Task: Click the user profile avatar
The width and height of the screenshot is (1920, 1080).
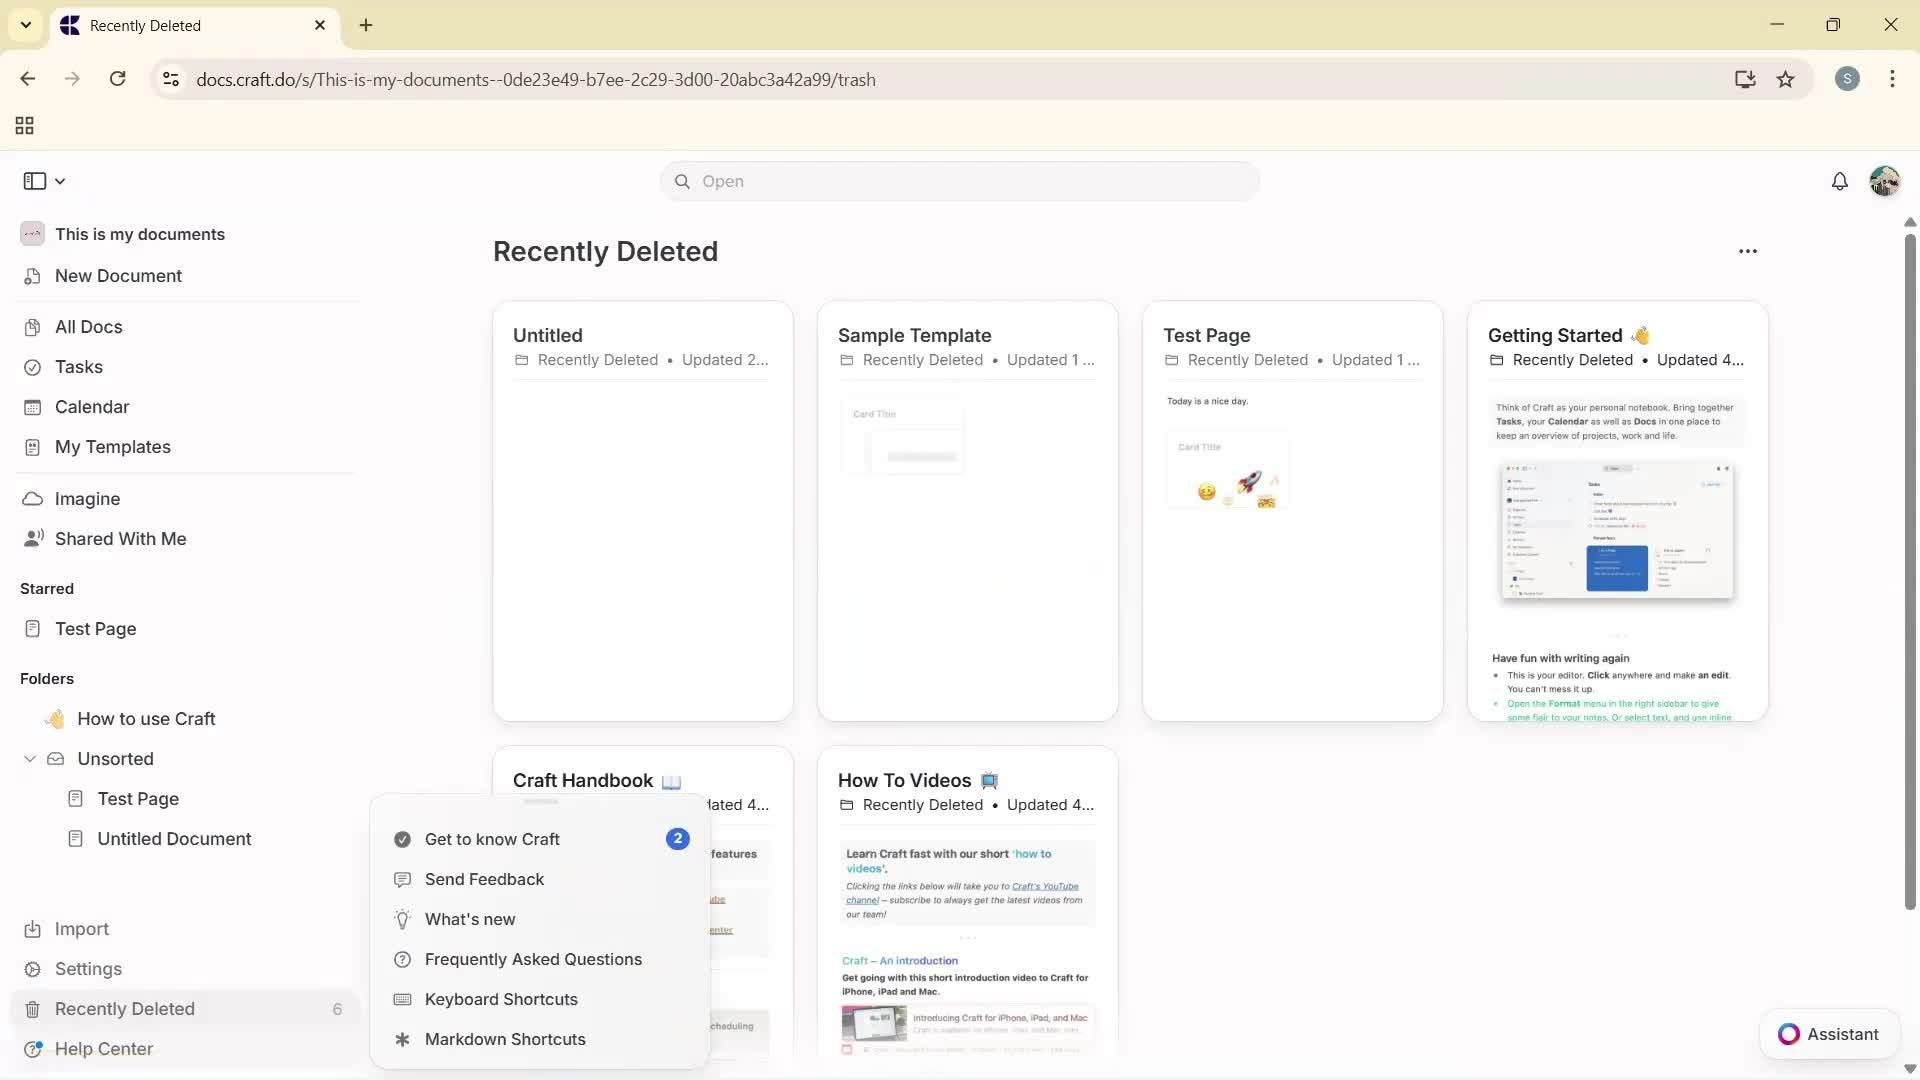Action: pos(1884,181)
